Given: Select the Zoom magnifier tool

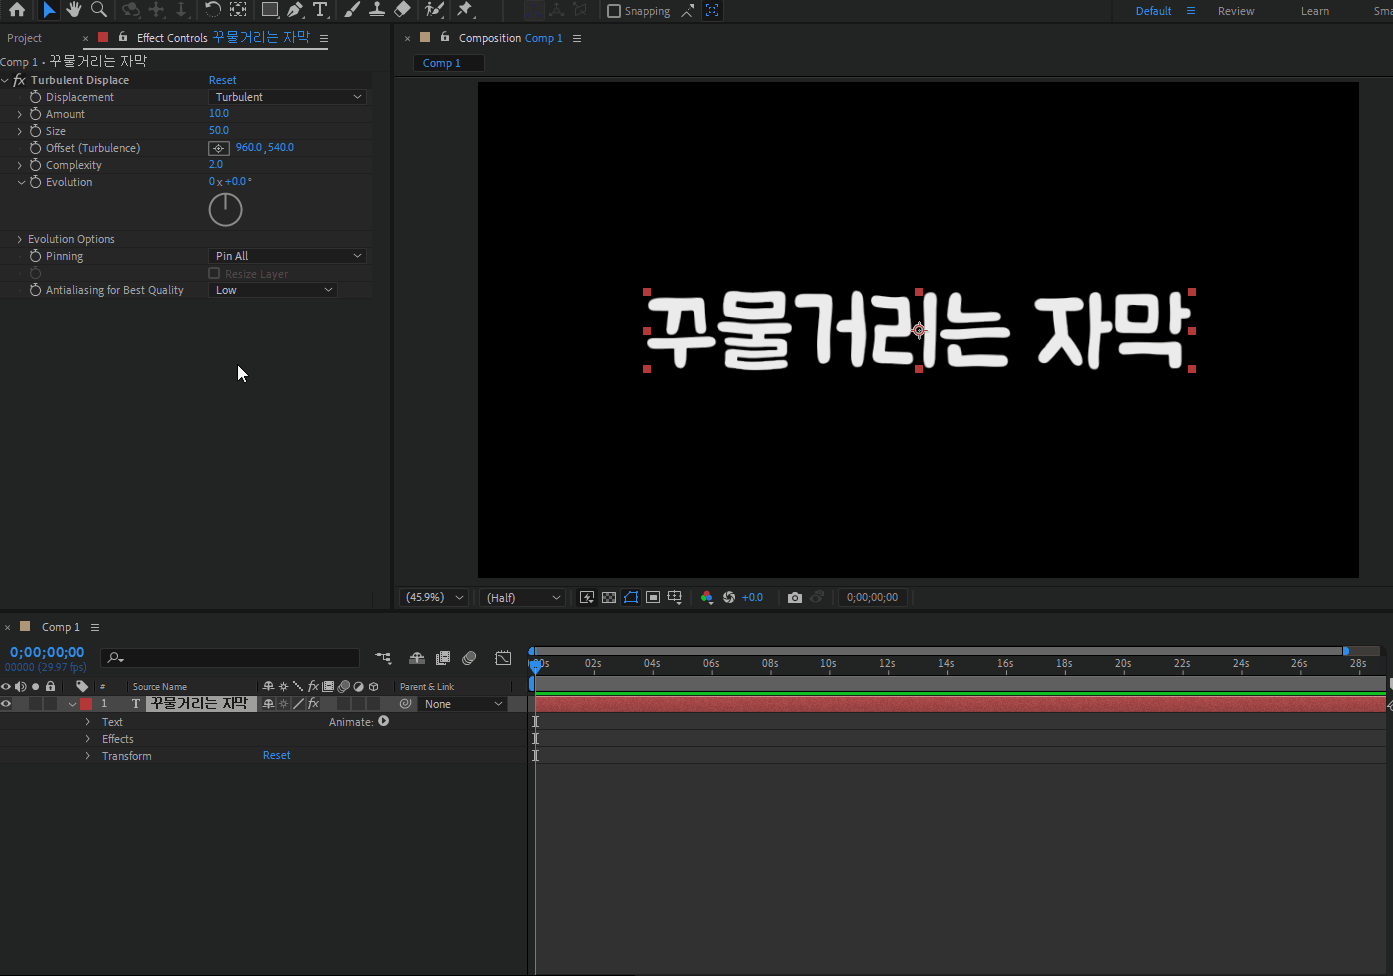Looking at the screenshot, I should [x=99, y=10].
